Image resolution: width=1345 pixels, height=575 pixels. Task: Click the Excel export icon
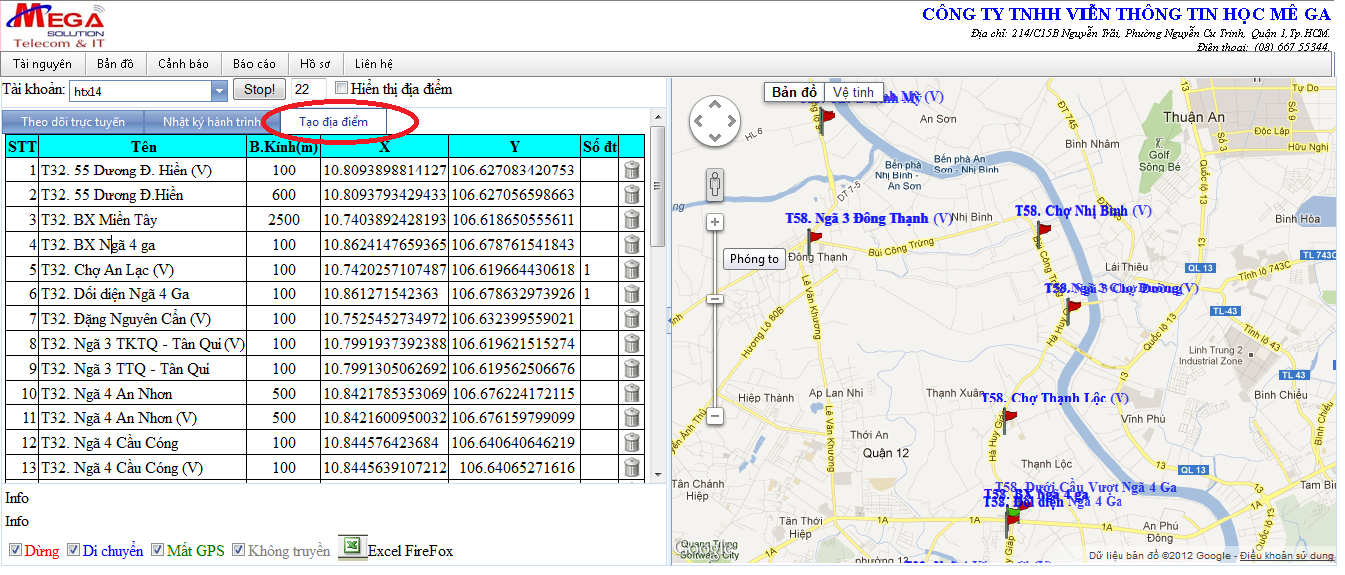point(351,547)
